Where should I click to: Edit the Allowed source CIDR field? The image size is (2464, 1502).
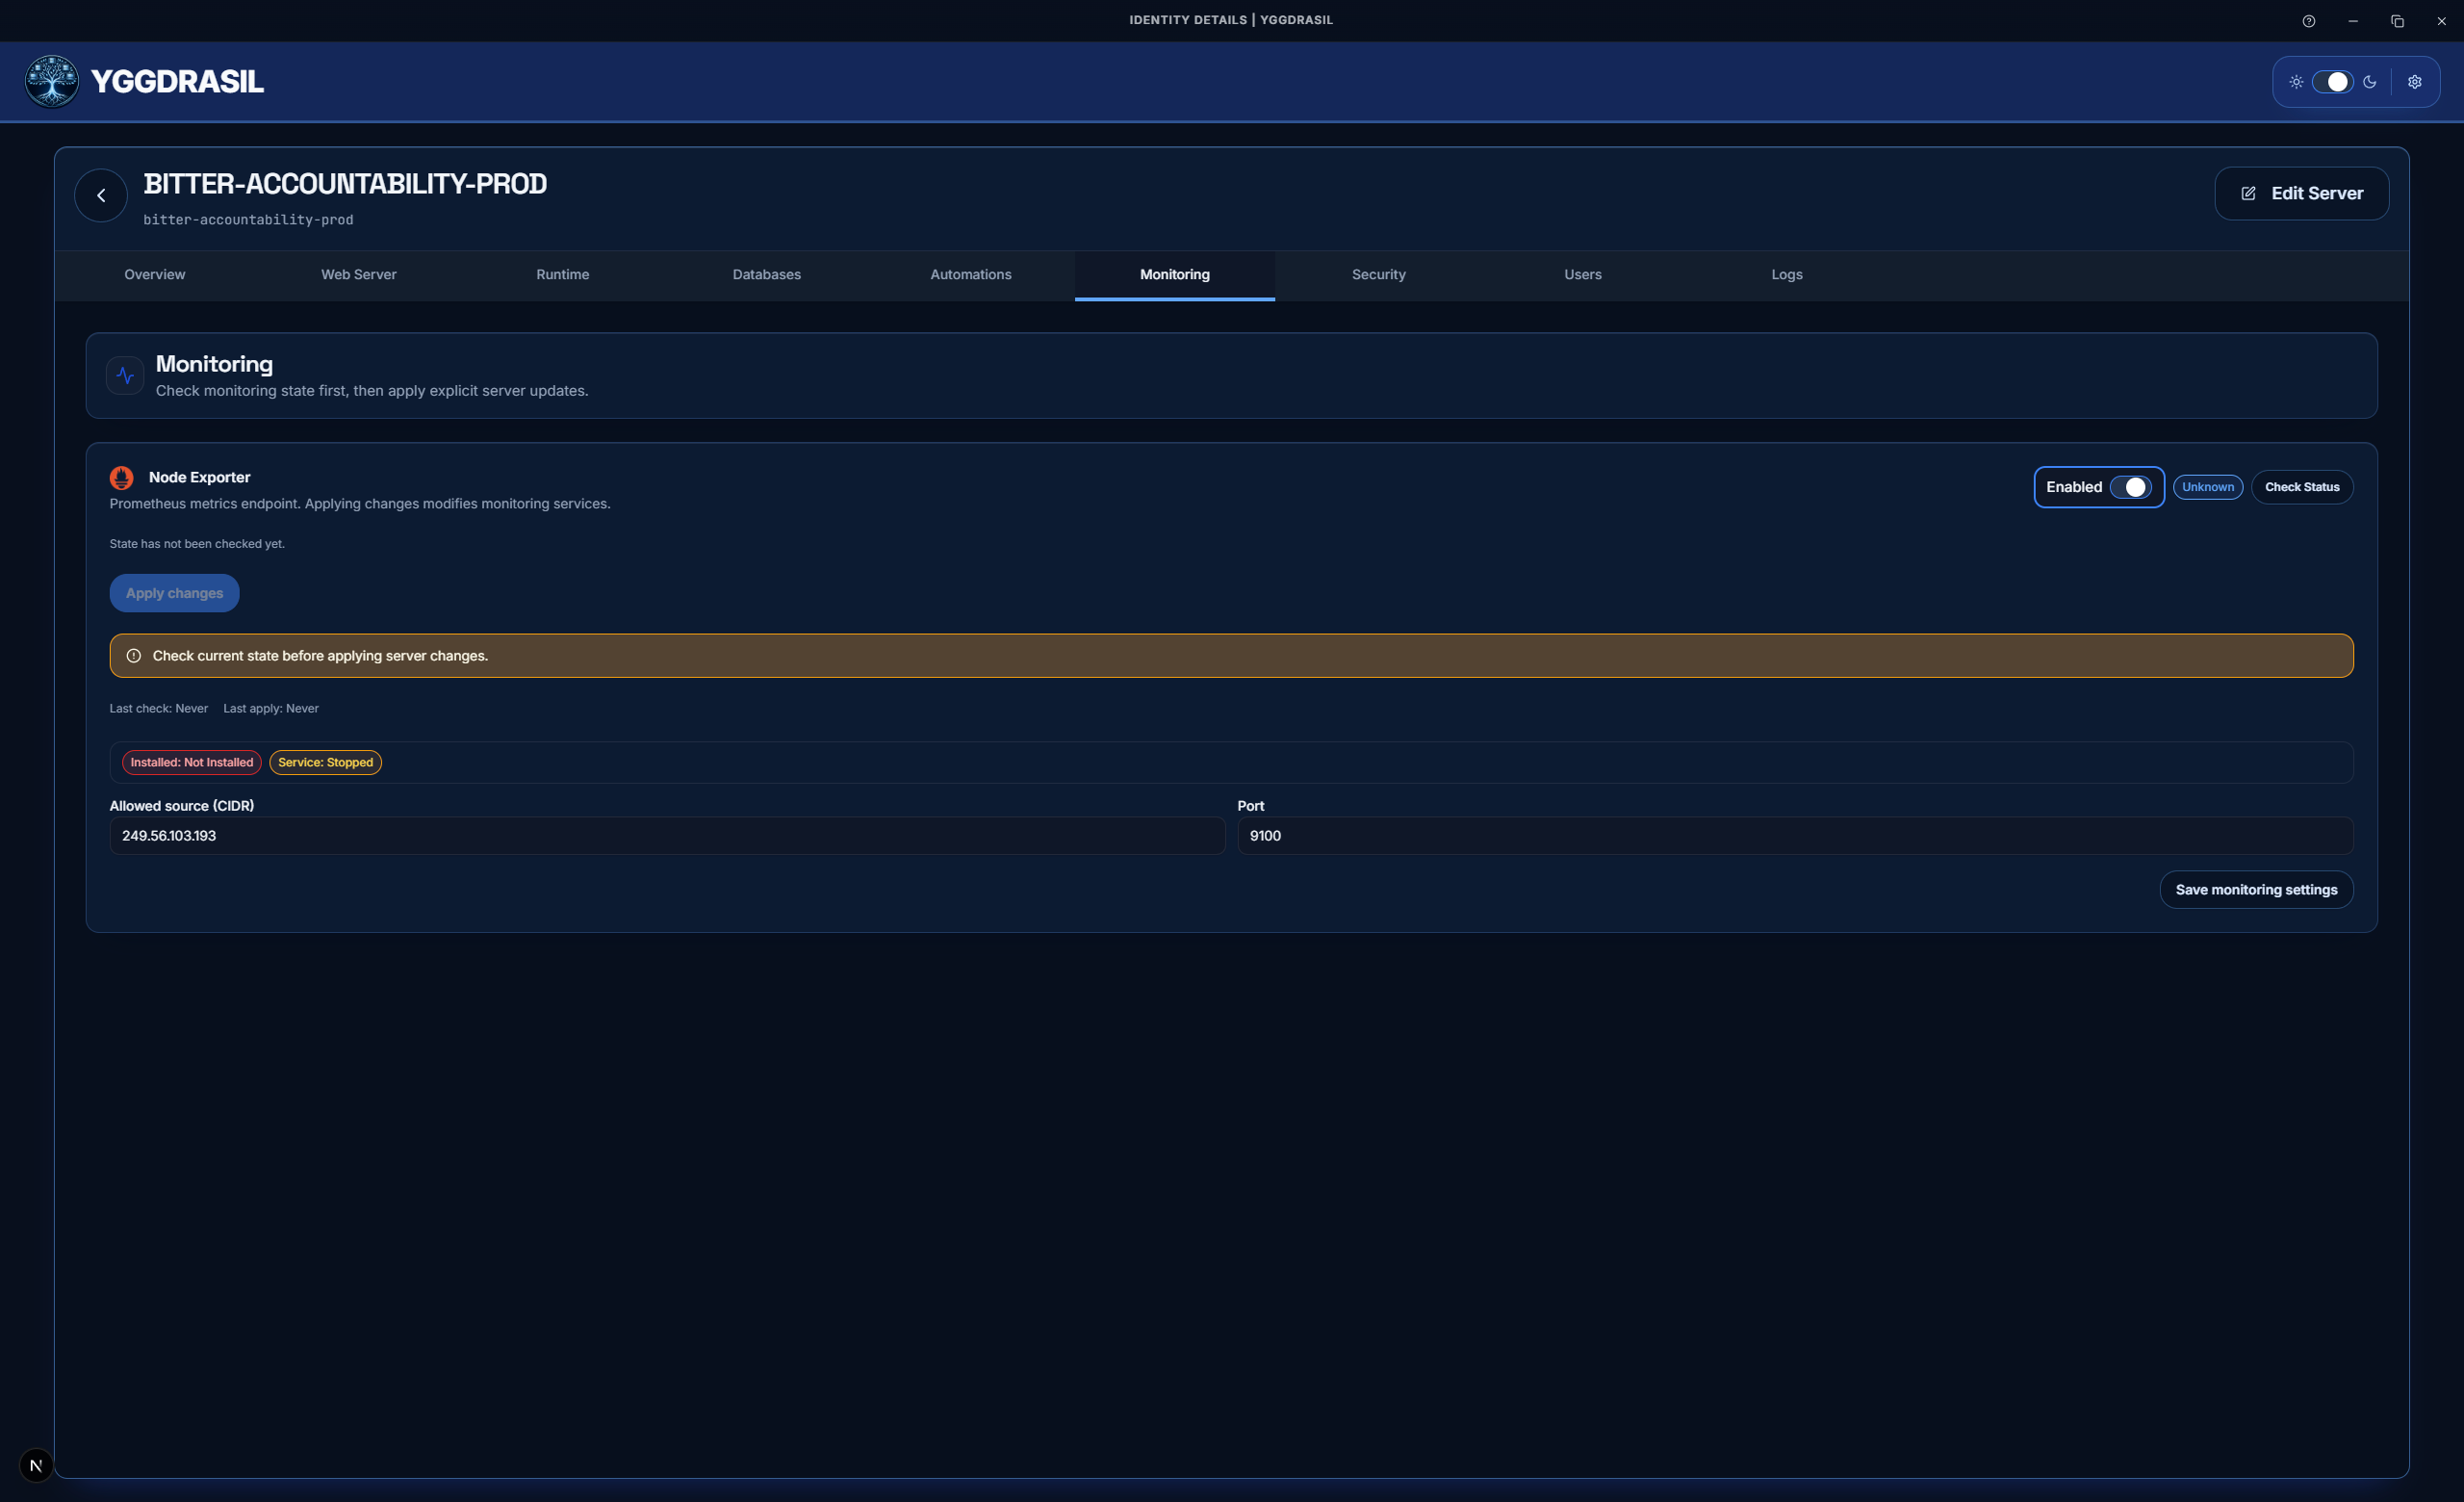point(665,836)
